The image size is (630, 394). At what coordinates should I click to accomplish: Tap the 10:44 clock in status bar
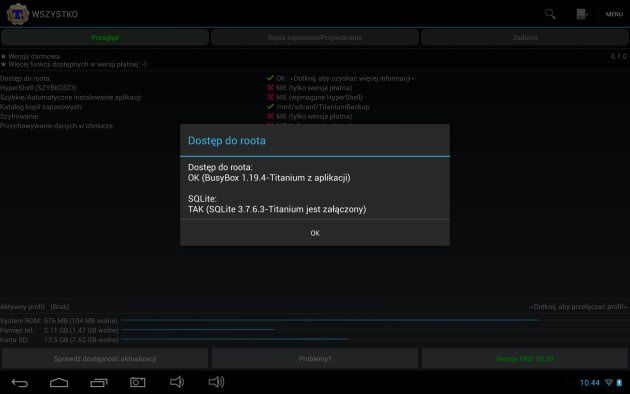point(589,383)
